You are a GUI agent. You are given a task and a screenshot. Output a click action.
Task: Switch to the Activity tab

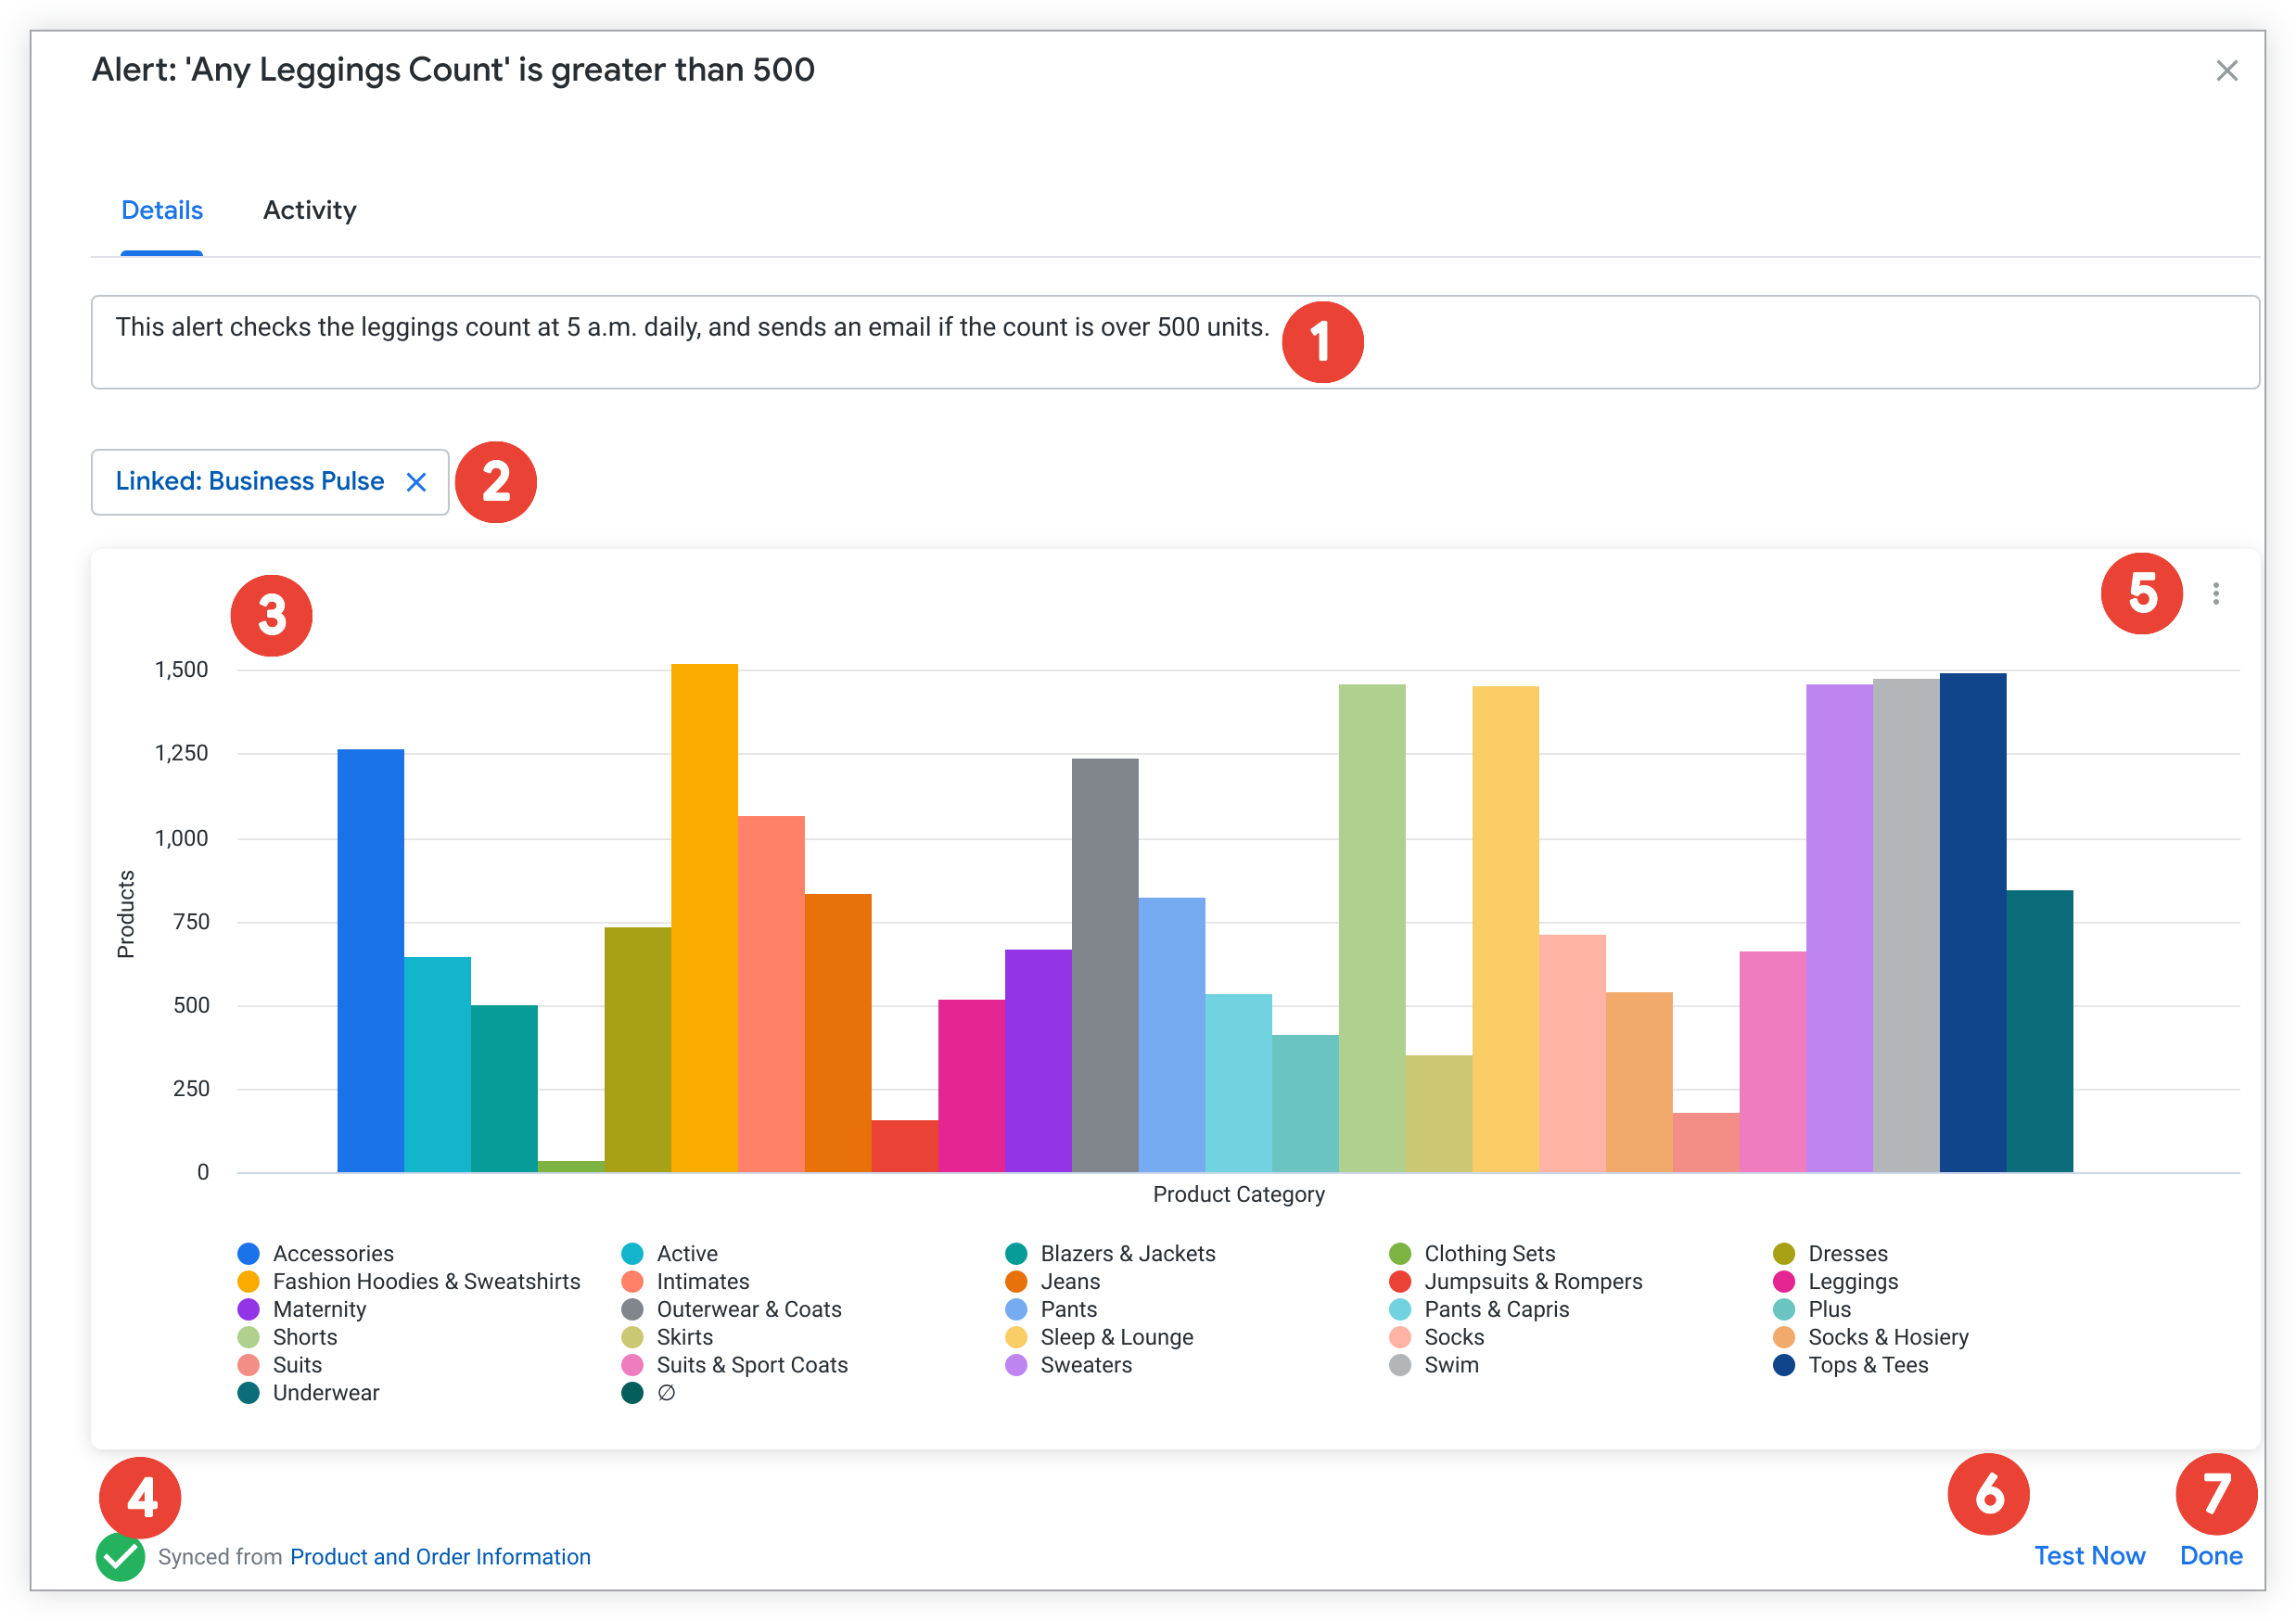pos(309,210)
